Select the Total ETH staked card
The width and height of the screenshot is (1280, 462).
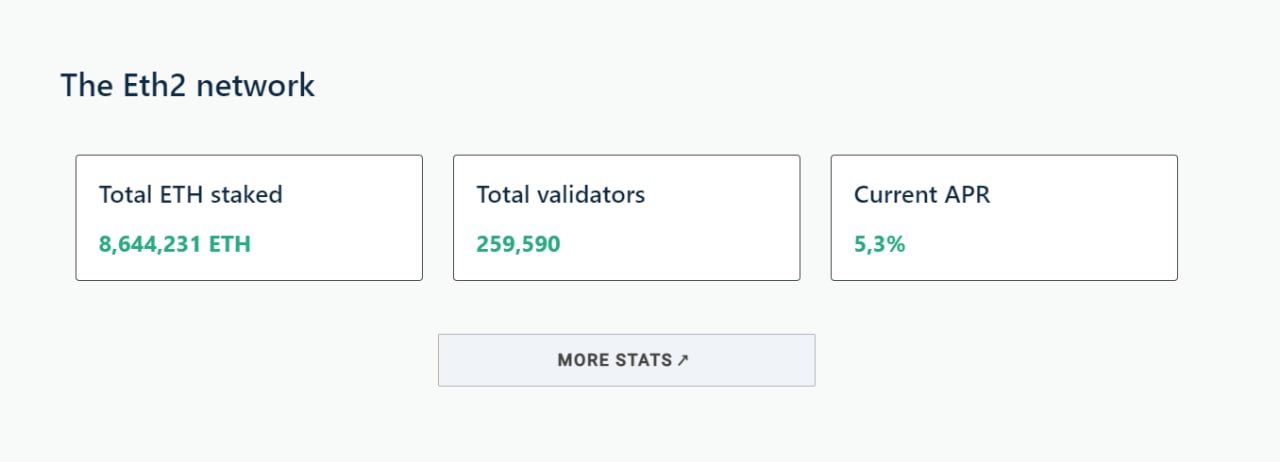[x=249, y=218]
